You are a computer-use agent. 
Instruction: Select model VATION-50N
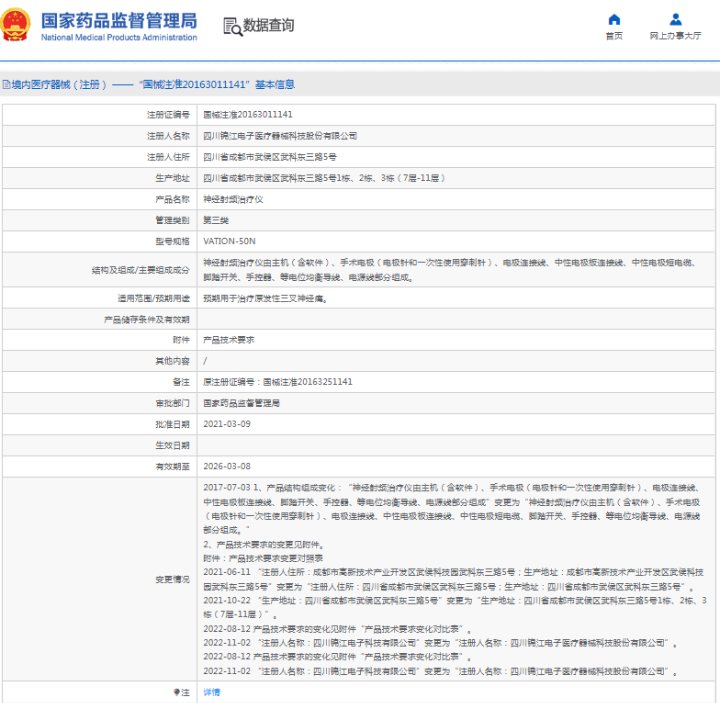coord(229,241)
